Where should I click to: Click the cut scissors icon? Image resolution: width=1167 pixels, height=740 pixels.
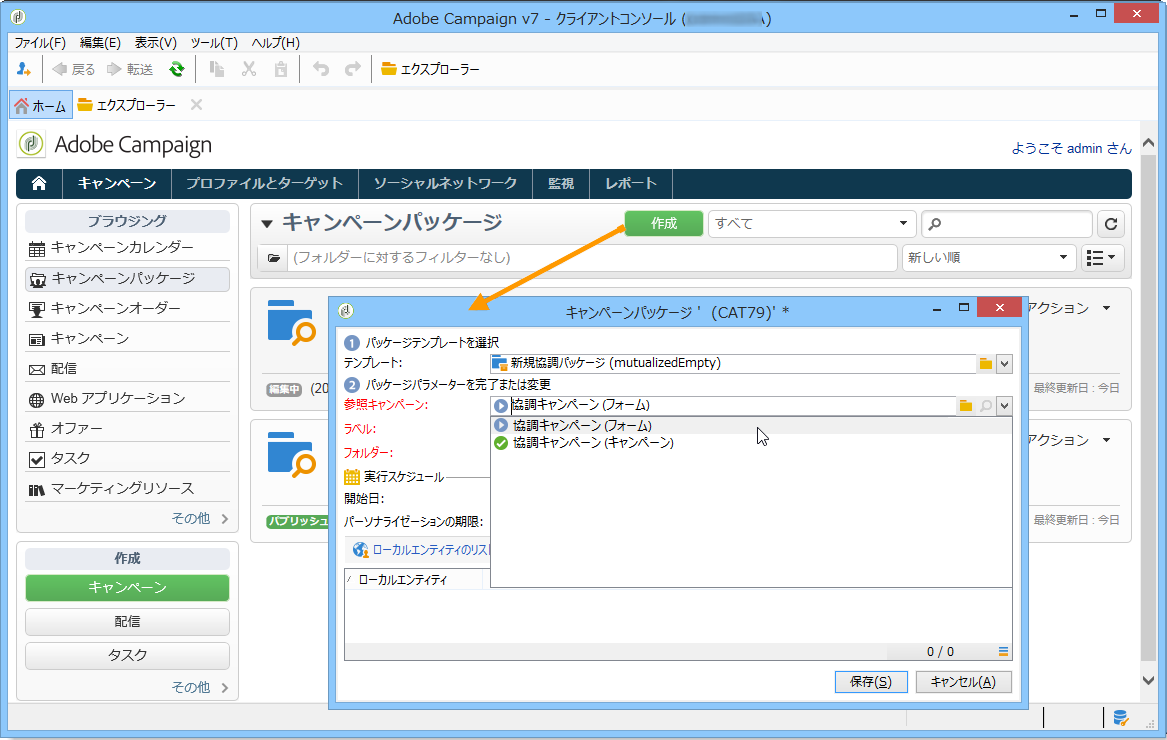pyautogui.click(x=249, y=69)
